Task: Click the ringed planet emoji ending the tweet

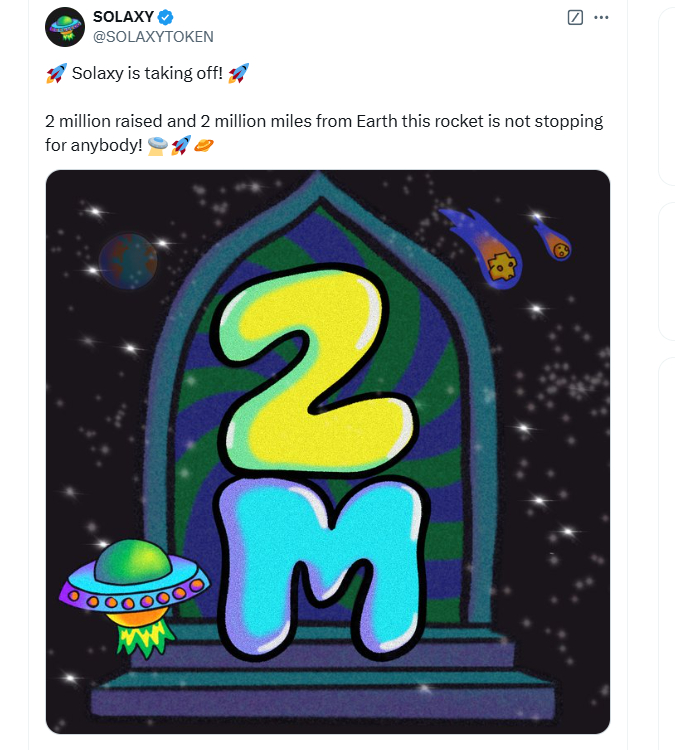Action: click(204, 146)
